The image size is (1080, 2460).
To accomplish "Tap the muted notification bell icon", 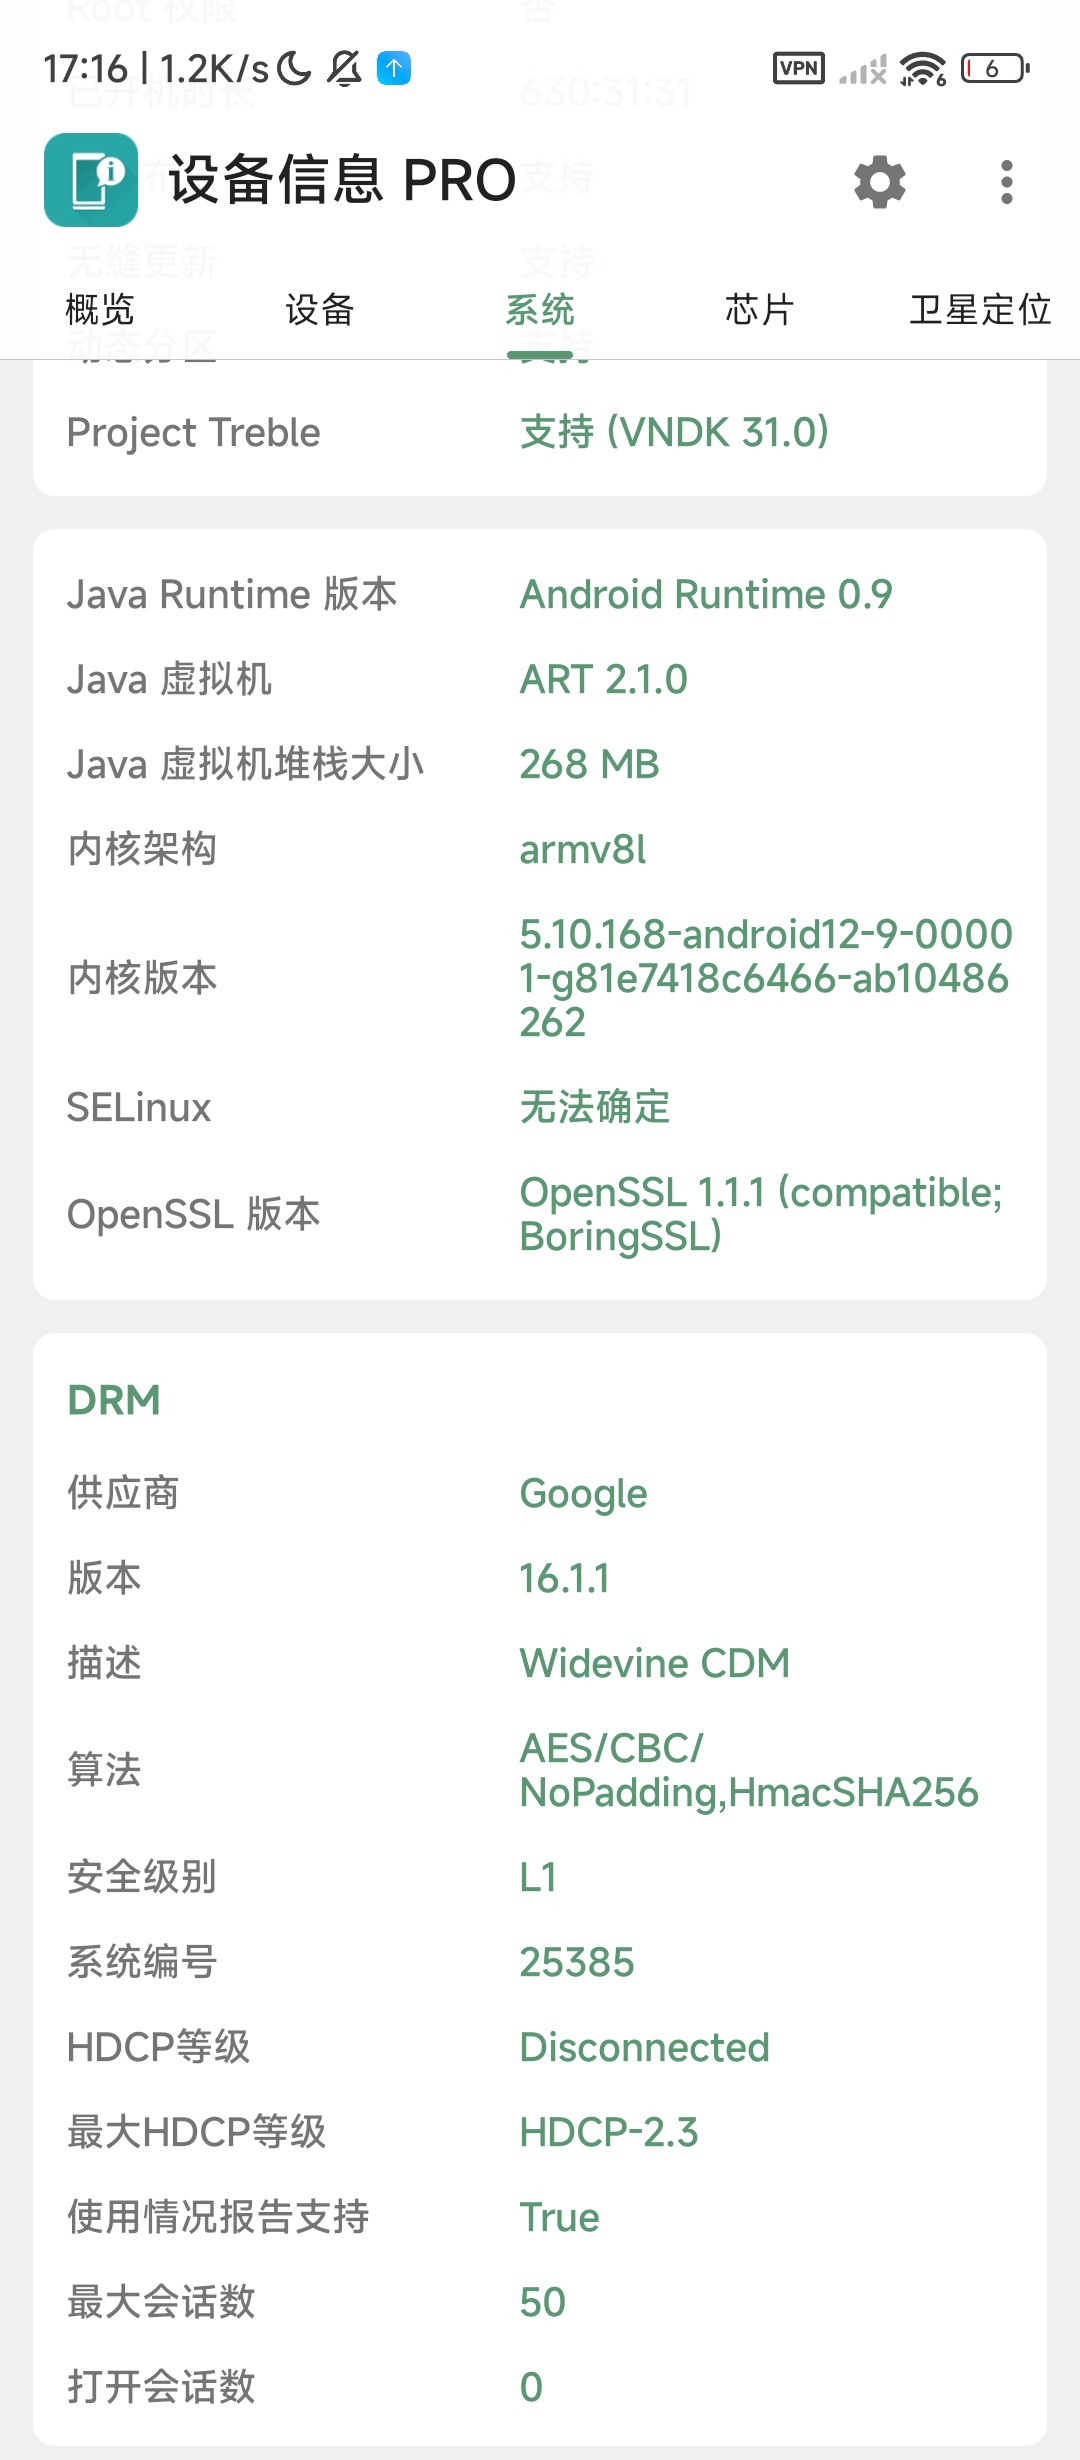I will [345, 68].
